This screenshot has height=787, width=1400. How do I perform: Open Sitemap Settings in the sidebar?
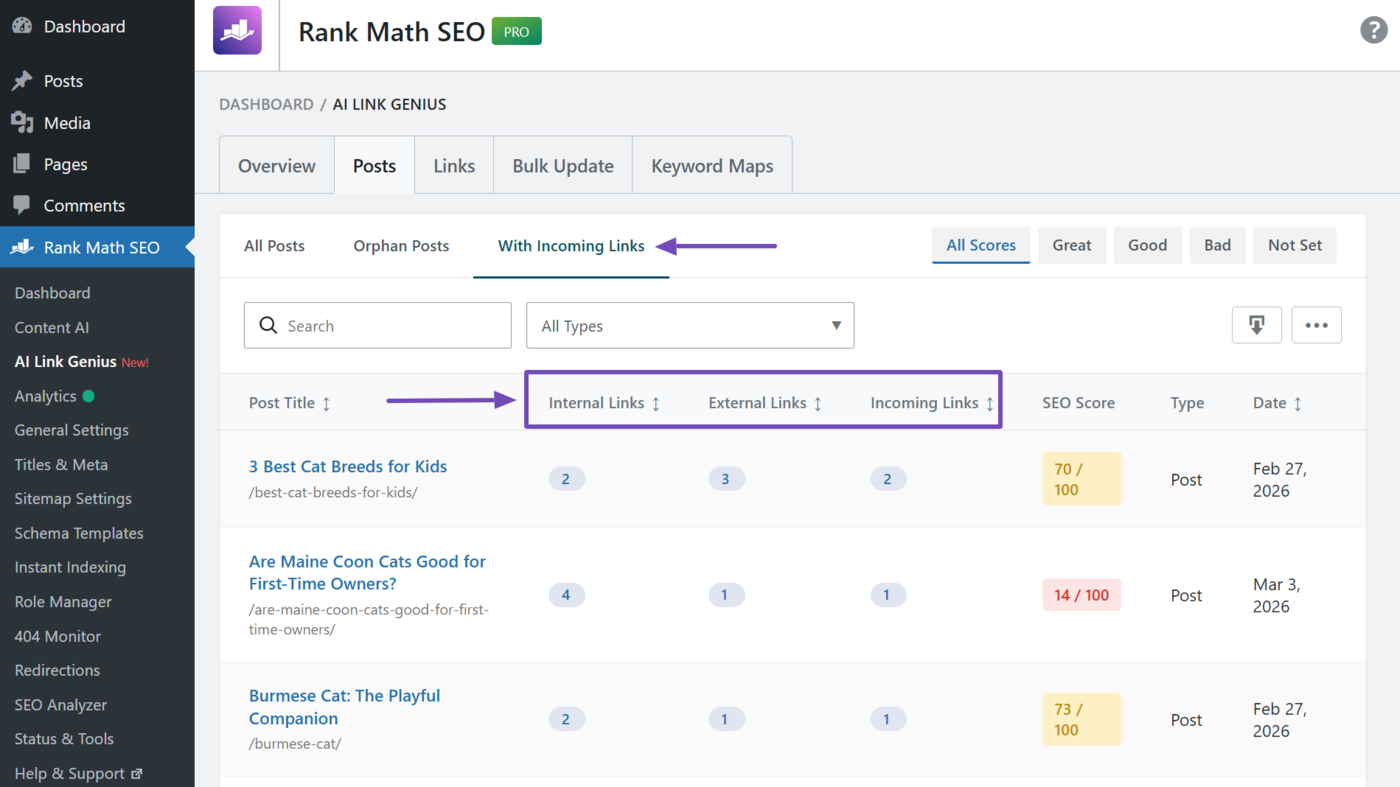pyautogui.click(x=73, y=498)
